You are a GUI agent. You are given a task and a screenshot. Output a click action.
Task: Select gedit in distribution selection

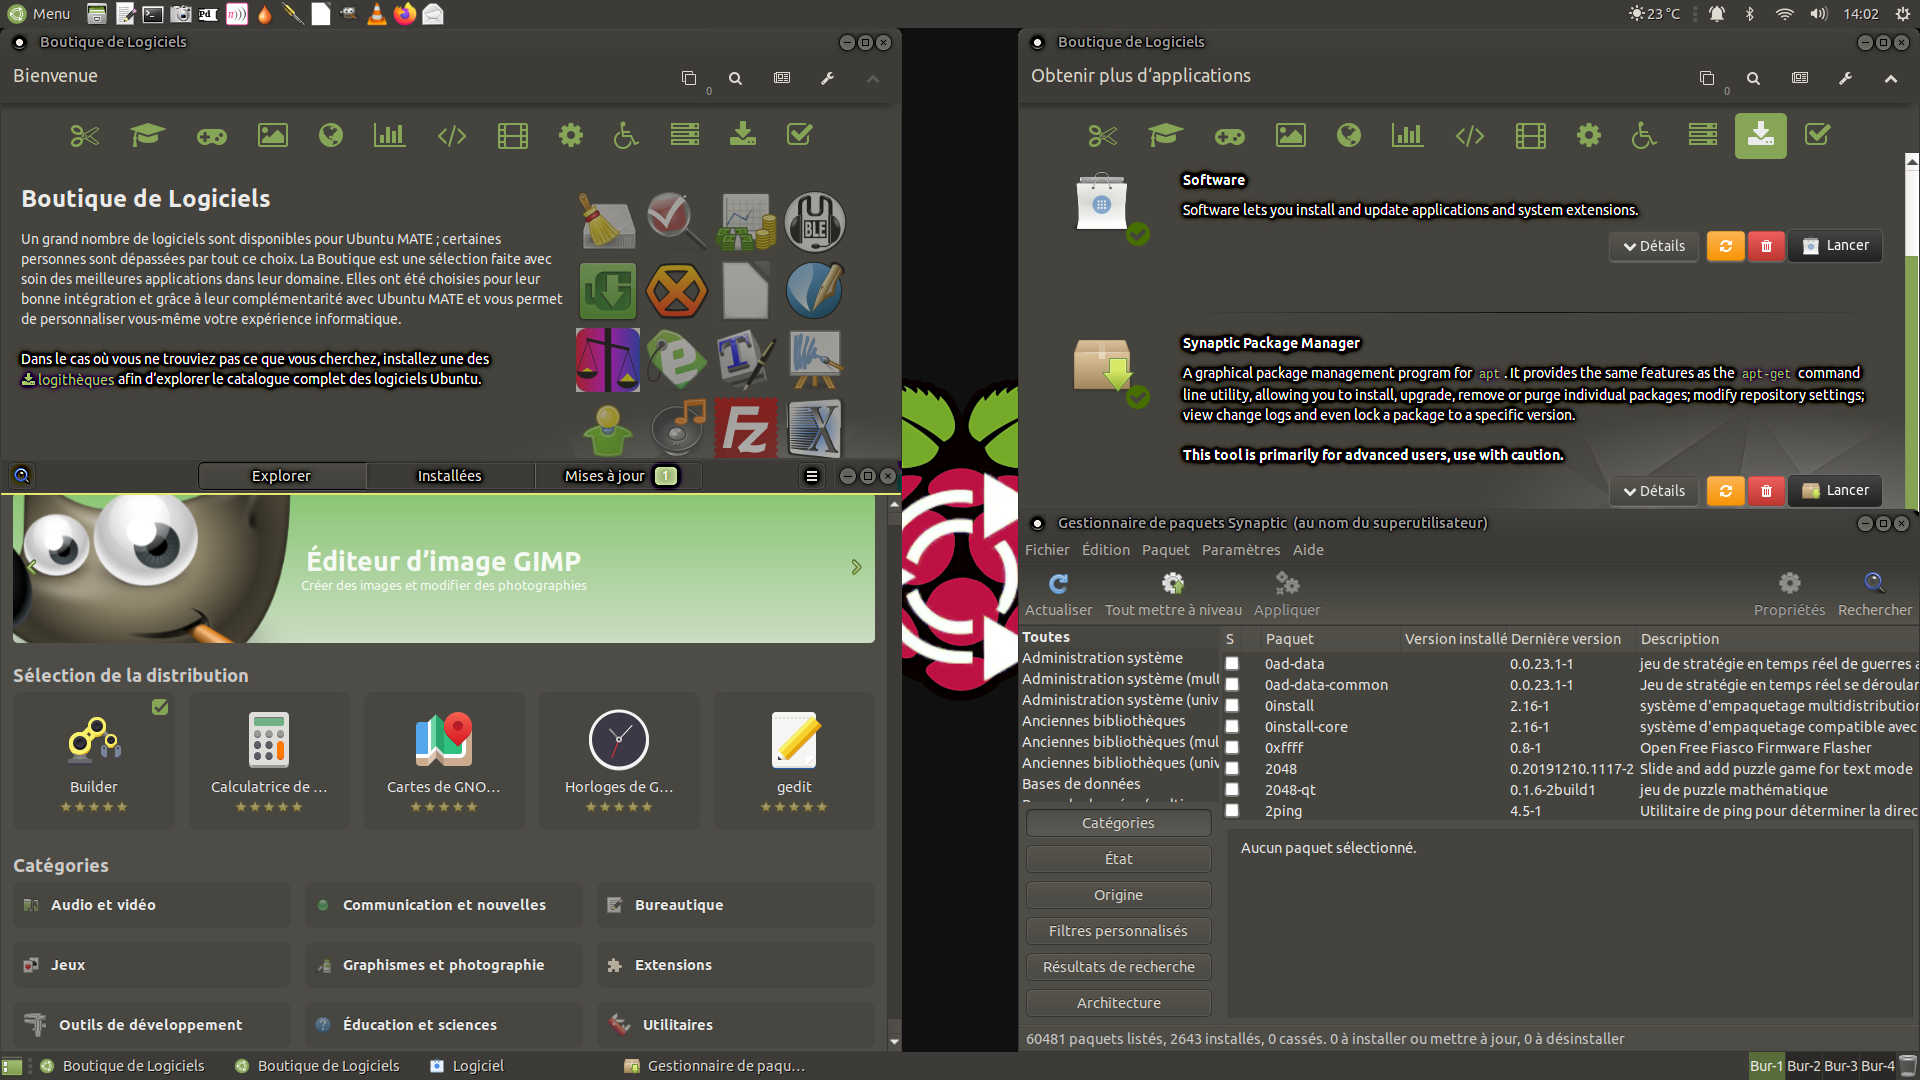coord(795,761)
